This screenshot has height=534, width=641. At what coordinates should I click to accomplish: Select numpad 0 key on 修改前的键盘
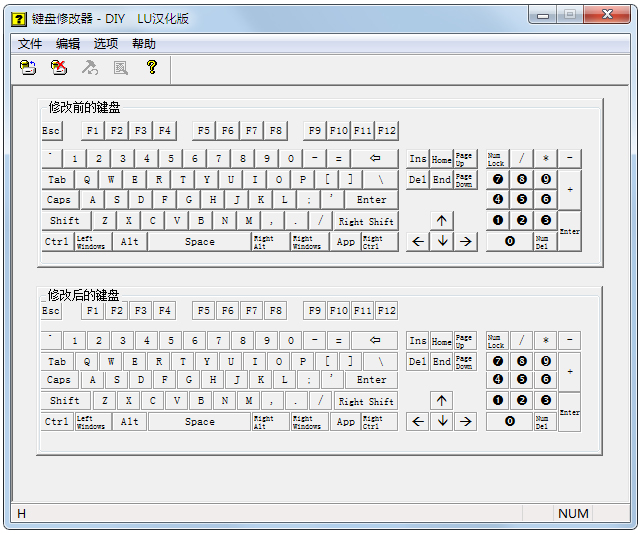click(510, 242)
